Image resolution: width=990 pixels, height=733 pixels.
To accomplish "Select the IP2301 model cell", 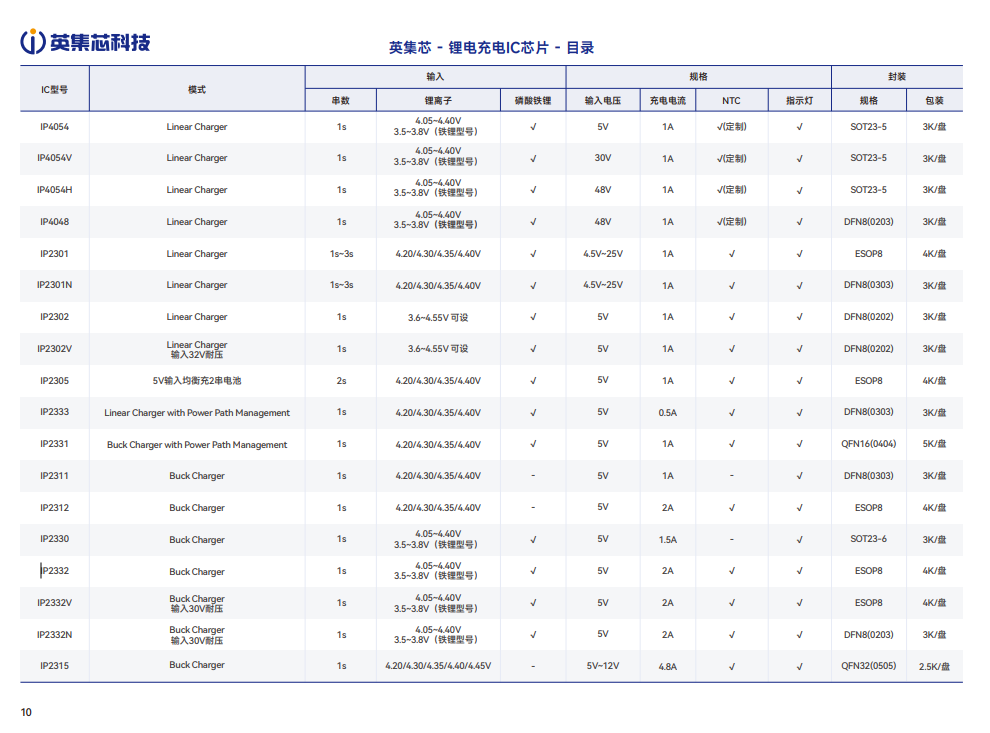I will coord(54,254).
